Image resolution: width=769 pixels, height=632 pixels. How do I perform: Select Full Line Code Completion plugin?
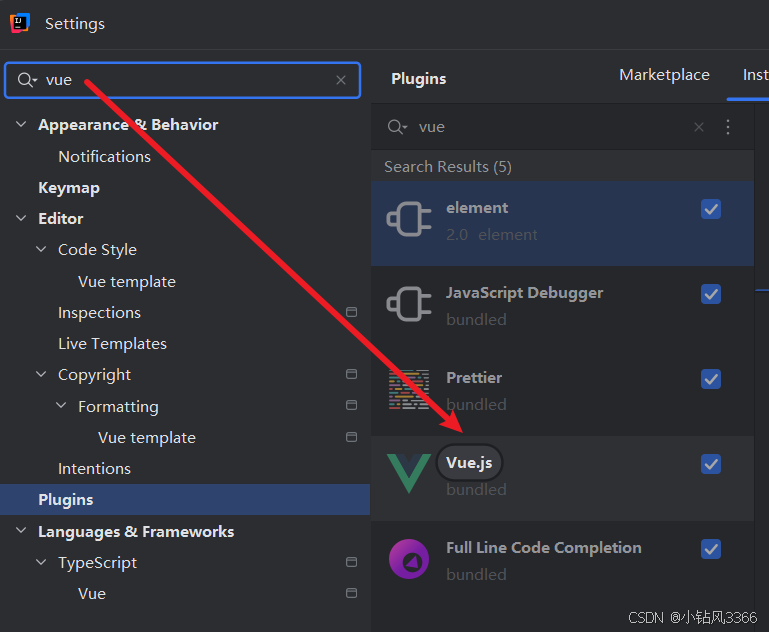click(562, 563)
